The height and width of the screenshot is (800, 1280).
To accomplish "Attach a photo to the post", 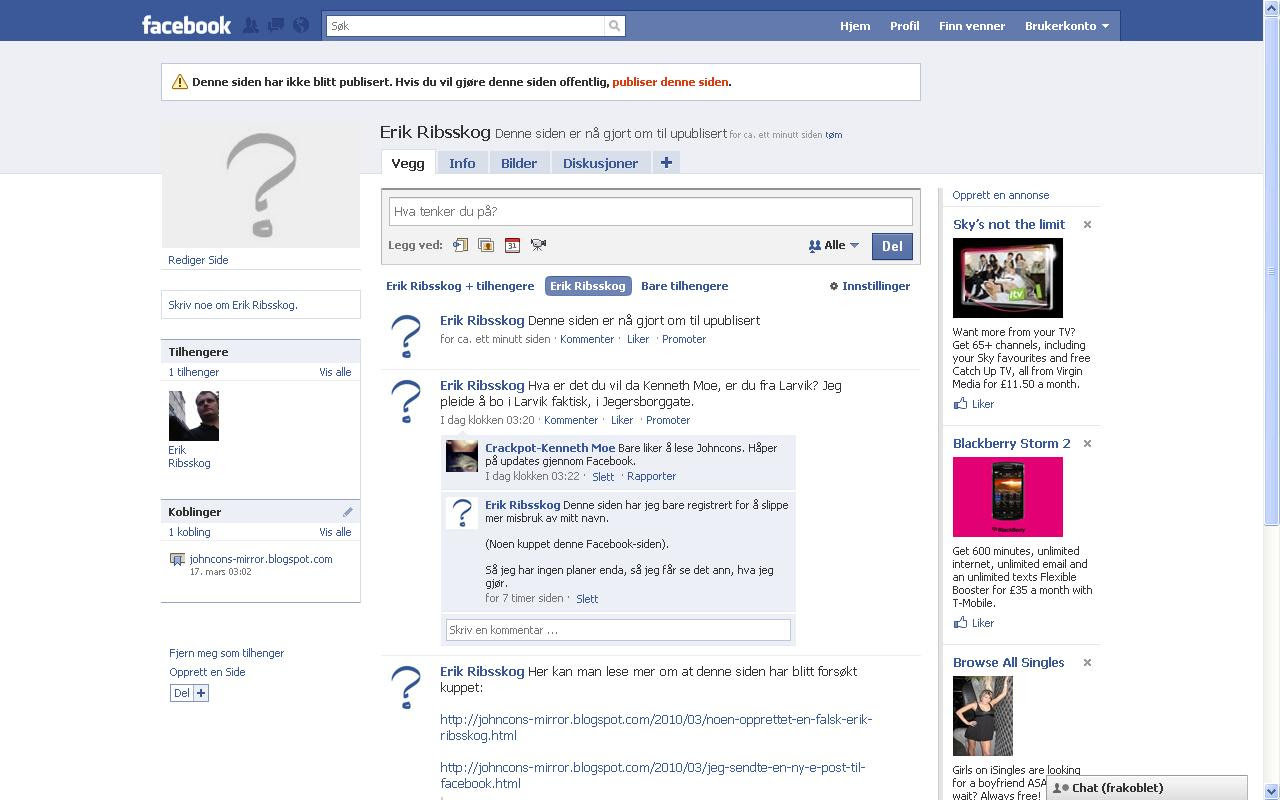I will [x=486, y=245].
